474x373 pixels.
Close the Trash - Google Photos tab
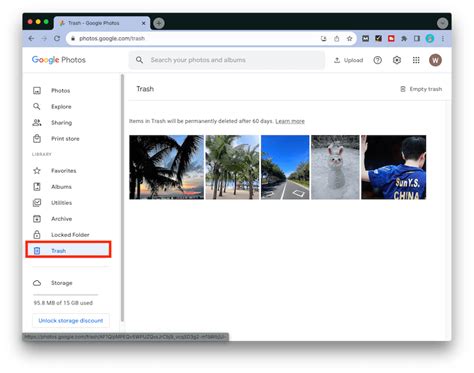pos(143,23)
